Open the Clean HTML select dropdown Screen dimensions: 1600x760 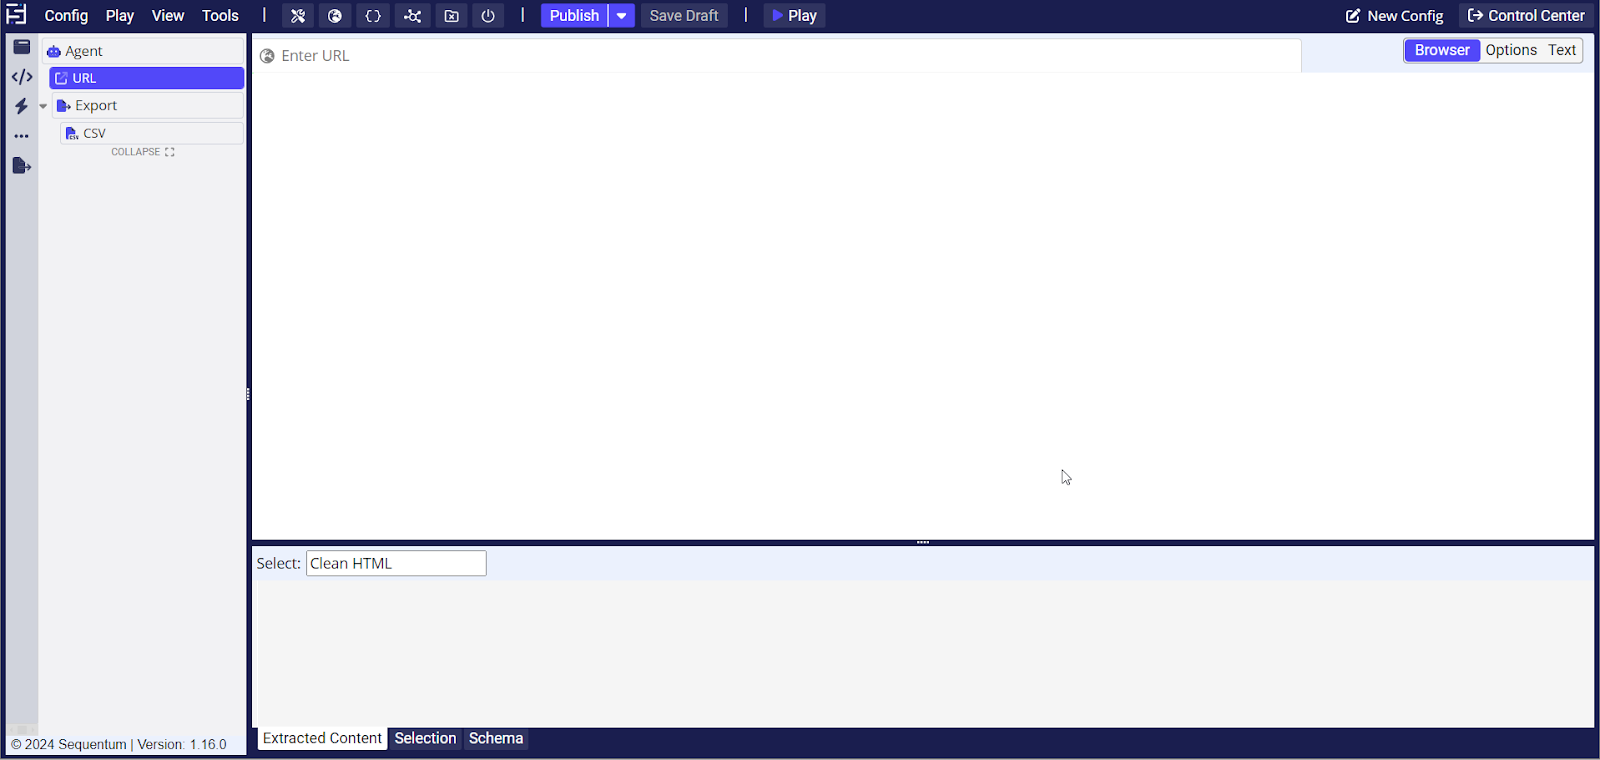tap(396, 563)
